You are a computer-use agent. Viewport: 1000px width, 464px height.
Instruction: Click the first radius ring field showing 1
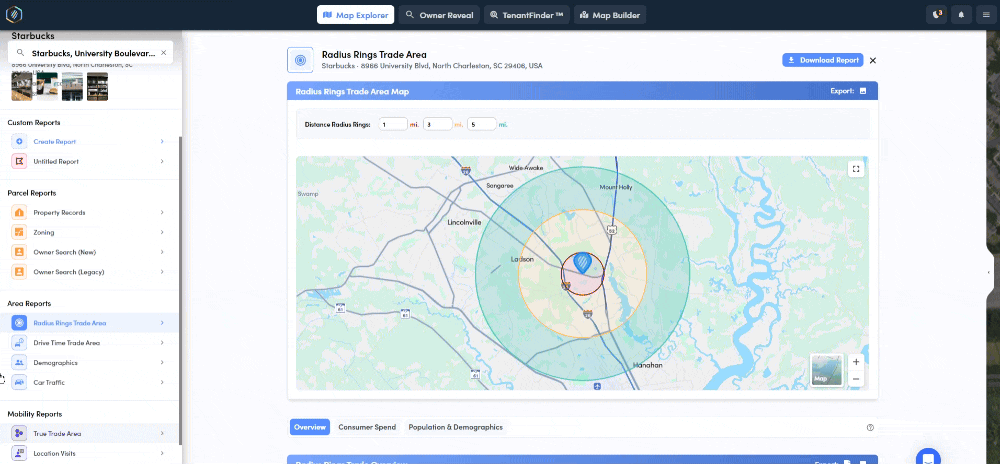pyautogui.click(x=393, y=124)
